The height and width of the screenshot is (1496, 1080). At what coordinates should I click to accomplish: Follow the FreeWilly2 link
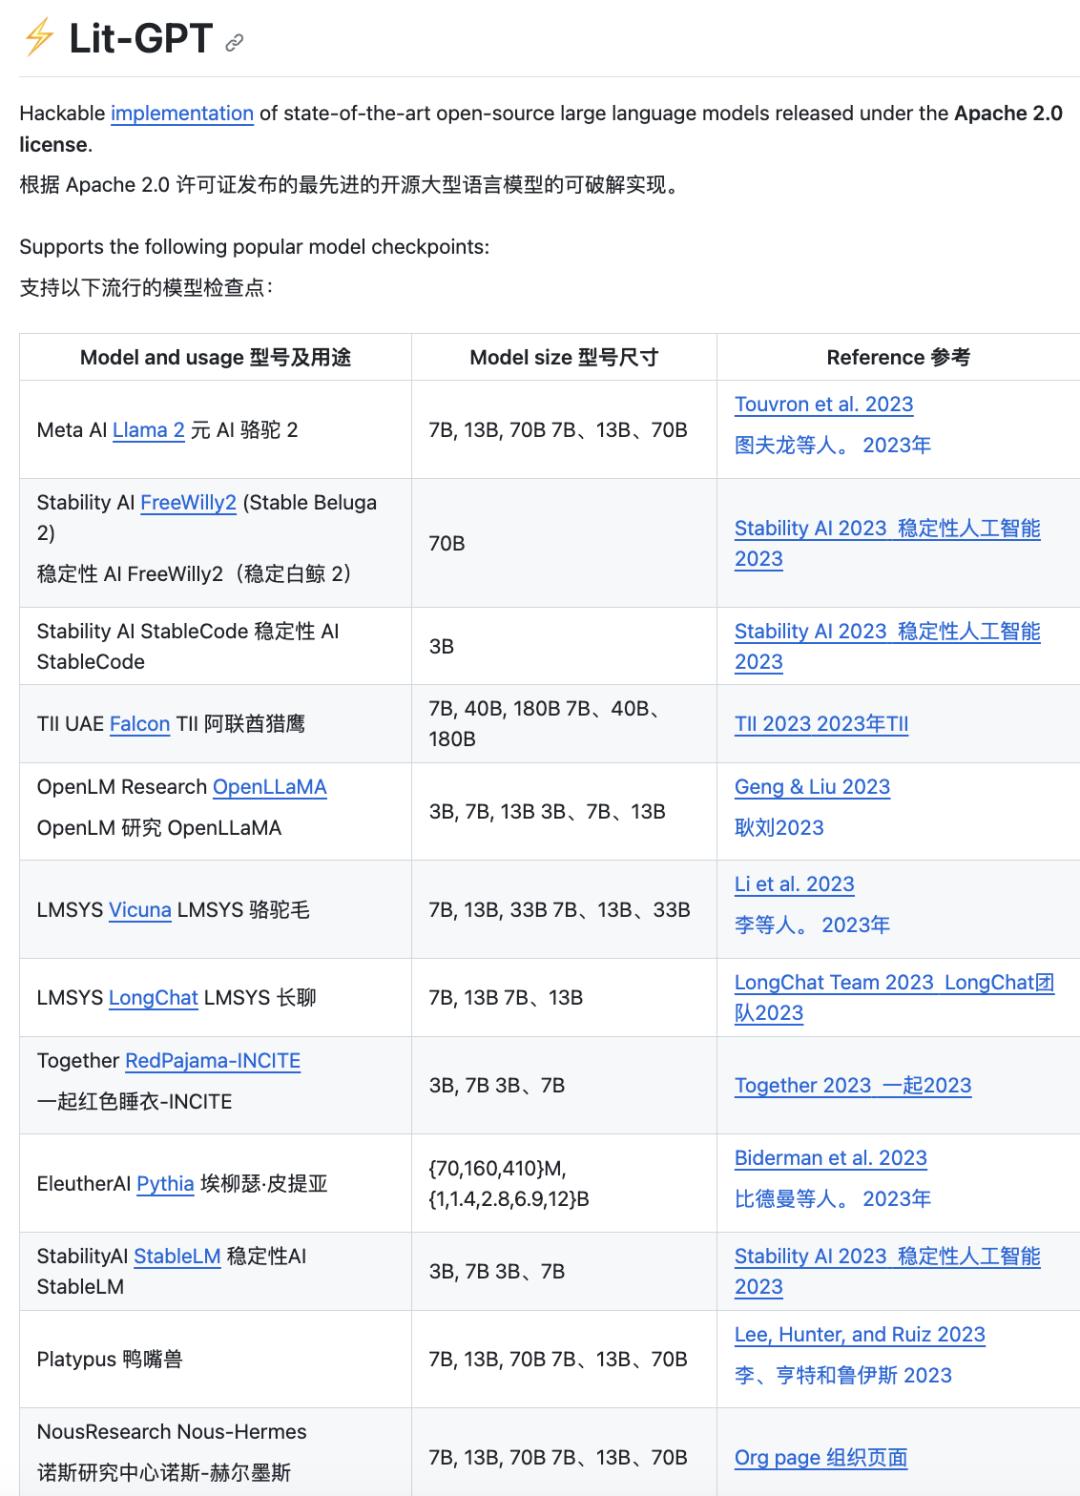click(188, 502)
